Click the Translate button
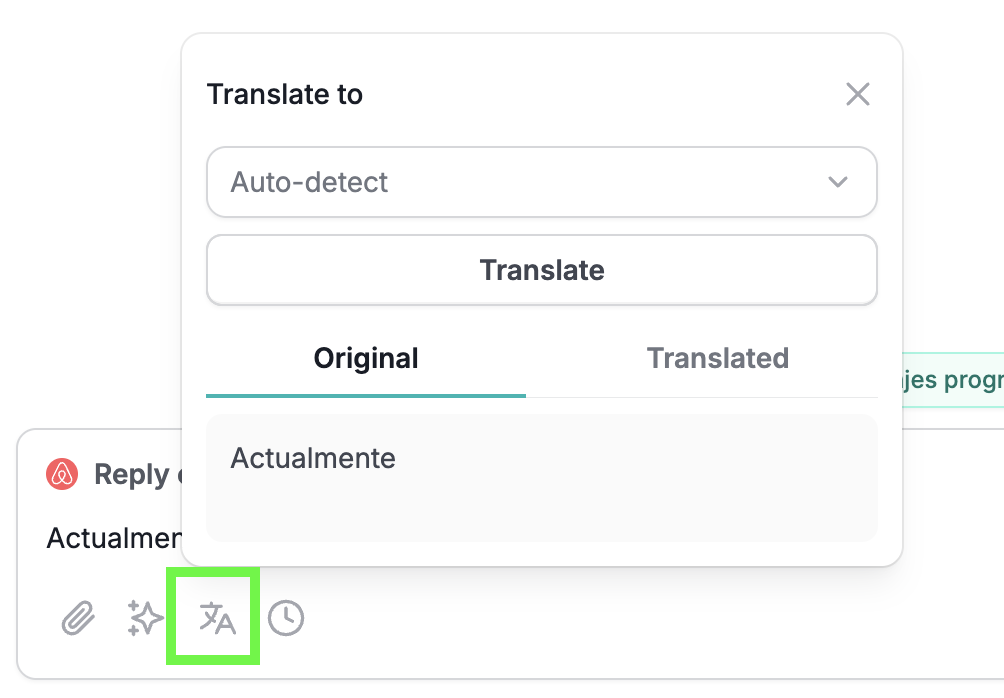 tap(542, 270)
